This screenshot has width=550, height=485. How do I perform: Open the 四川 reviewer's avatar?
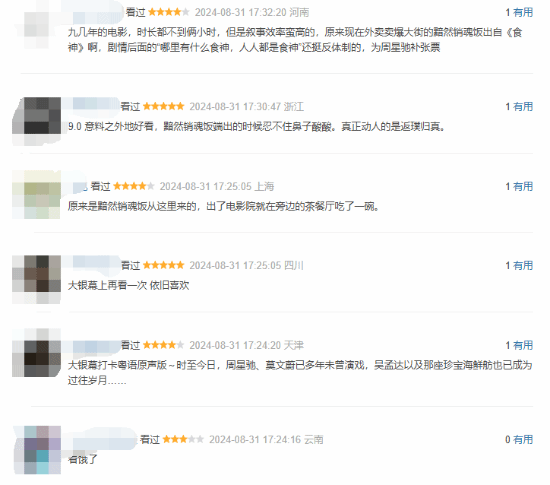coord(36,279)
